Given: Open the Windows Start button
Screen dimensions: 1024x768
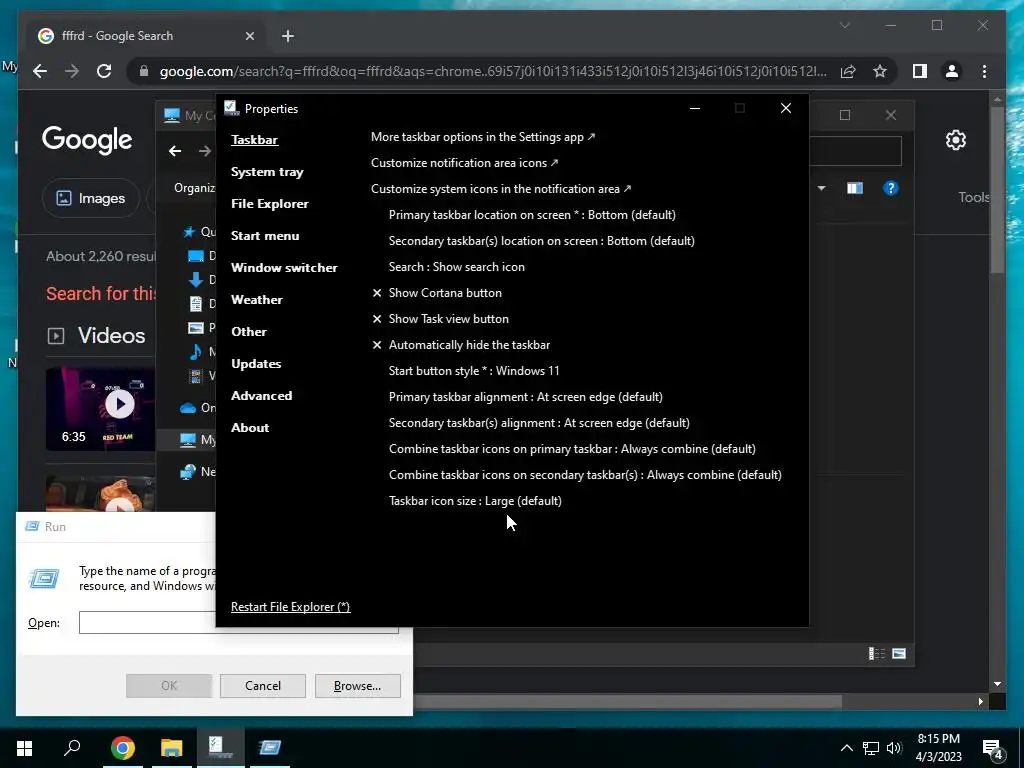Looking at the screenshot, I should (x=24, y=748).
